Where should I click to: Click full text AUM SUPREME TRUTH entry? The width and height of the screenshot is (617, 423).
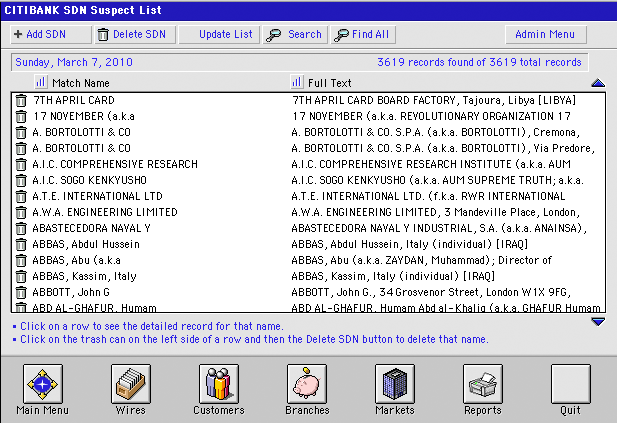pyautogui.click(x=437, y=180)
